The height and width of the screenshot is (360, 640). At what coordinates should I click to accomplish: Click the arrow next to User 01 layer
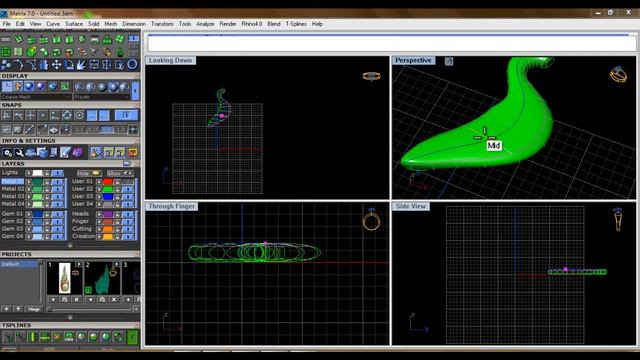tap(99, 182)
